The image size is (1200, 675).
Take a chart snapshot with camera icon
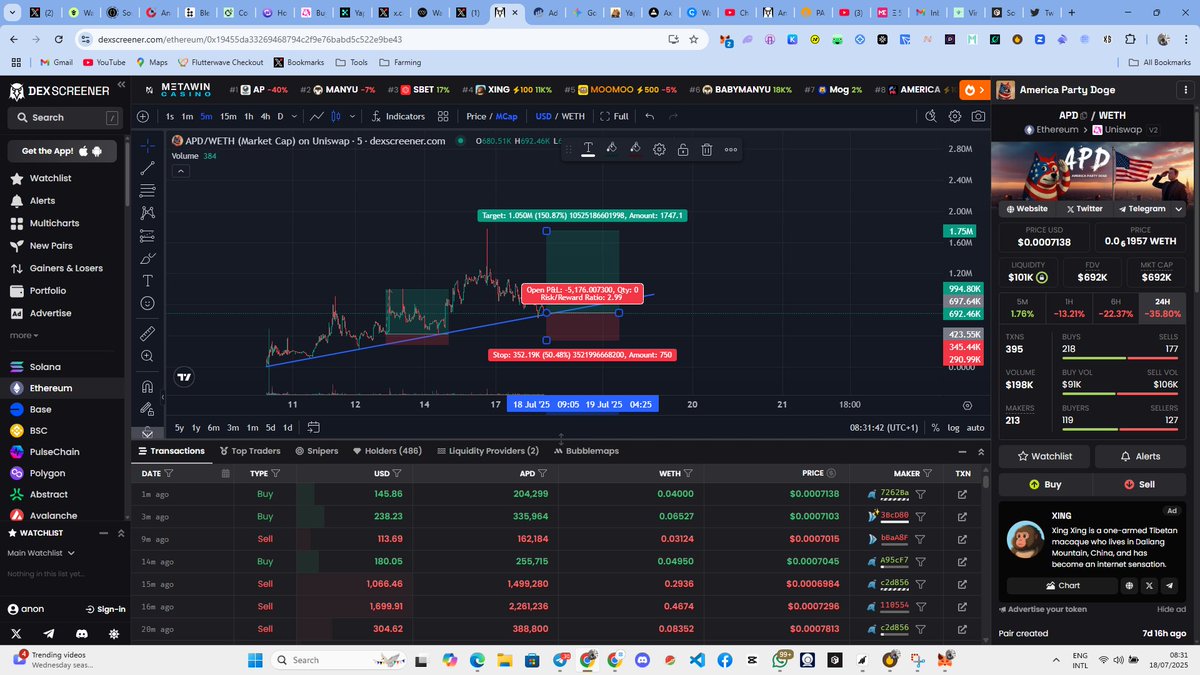point(978,116)
